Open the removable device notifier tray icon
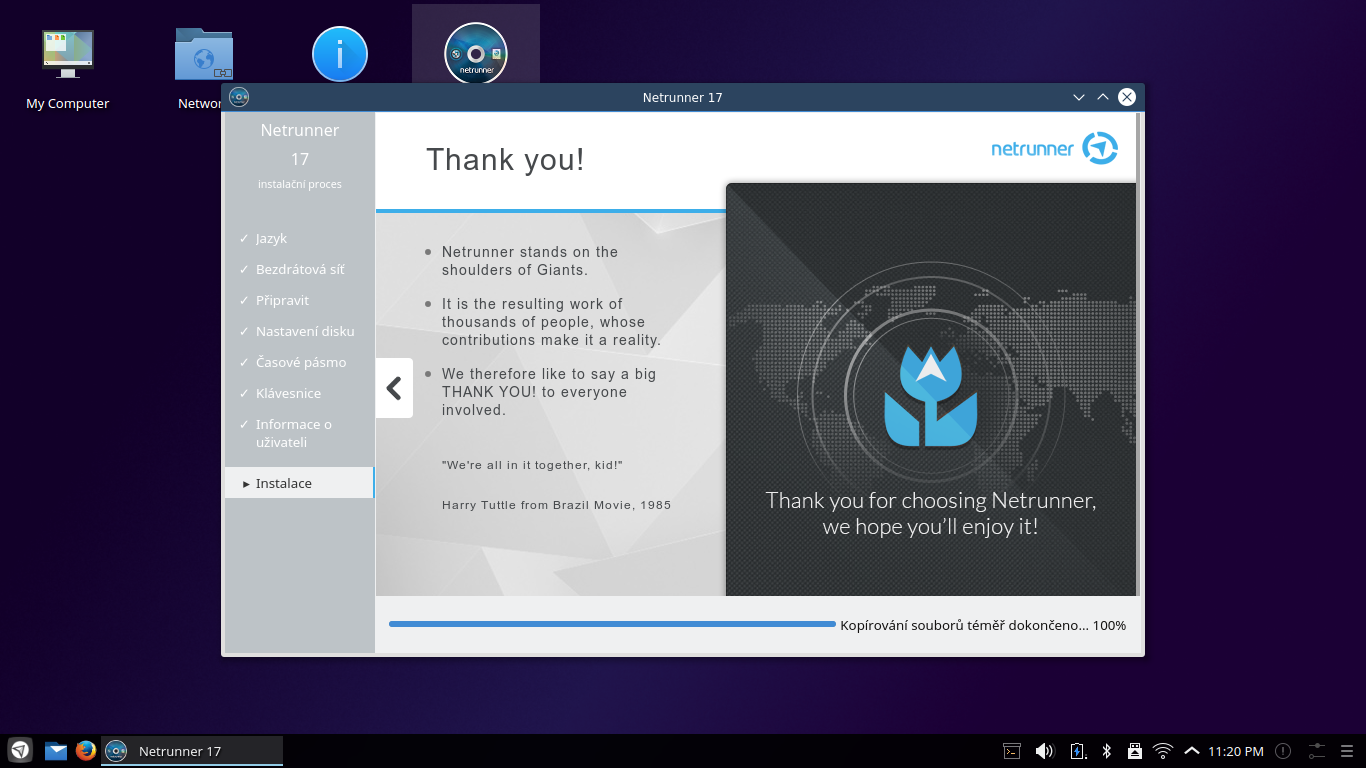The width and height of the screenshot is (1366, 768). point(1134,751)
